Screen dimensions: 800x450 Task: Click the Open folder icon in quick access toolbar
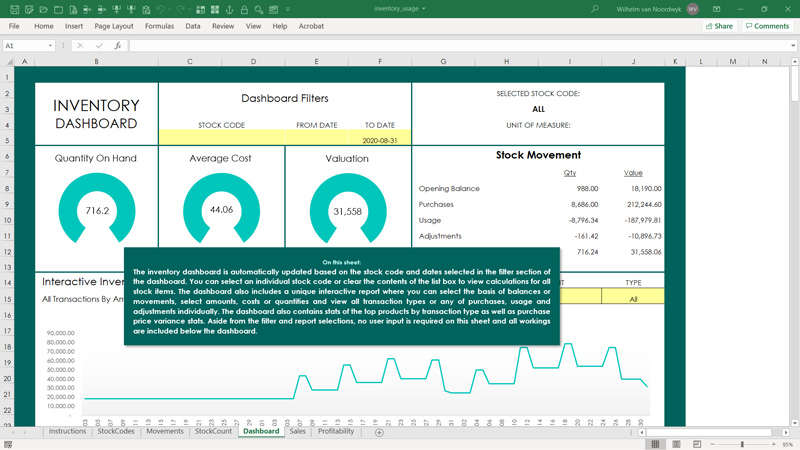point(44,9)
